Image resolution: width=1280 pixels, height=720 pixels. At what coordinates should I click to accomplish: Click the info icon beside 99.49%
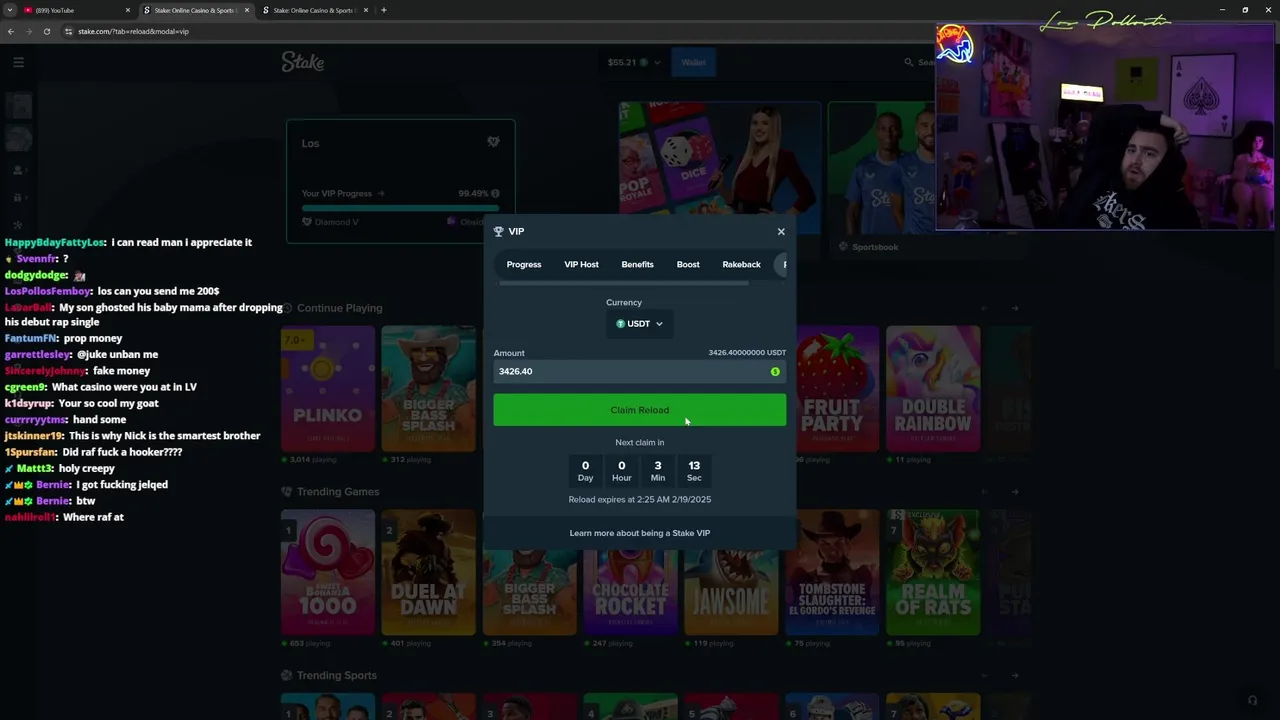[x=495, y=193]
